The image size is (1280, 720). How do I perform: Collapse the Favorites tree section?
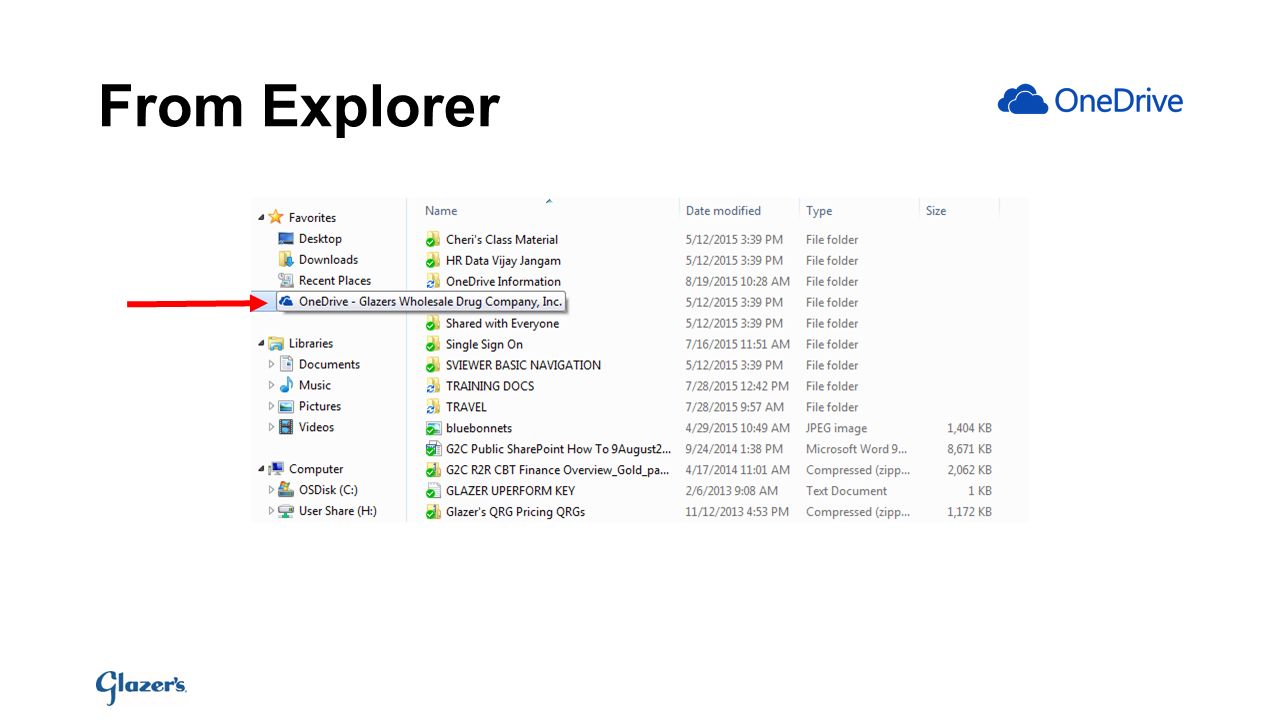coord(262,218)
